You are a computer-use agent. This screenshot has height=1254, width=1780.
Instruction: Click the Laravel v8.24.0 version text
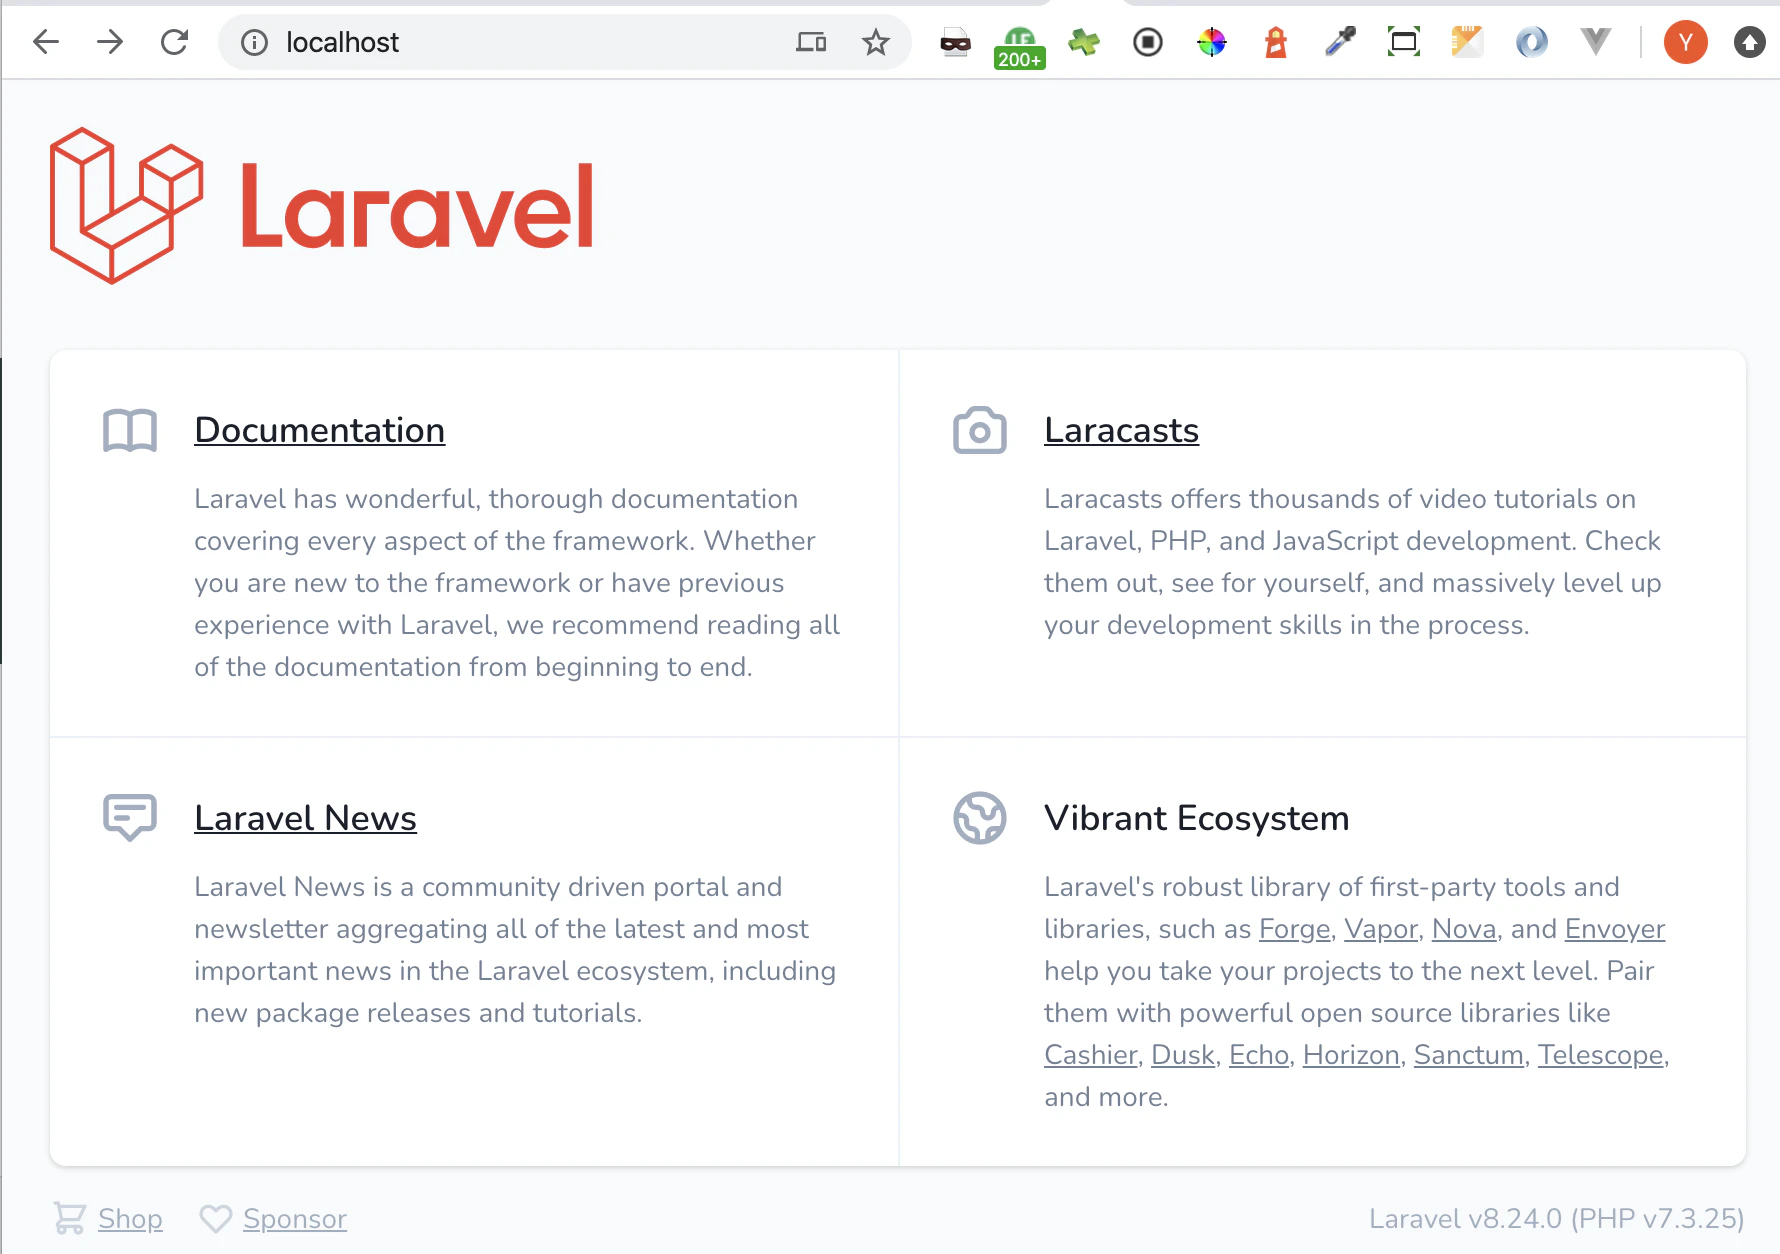(x=1556, y=1219)
